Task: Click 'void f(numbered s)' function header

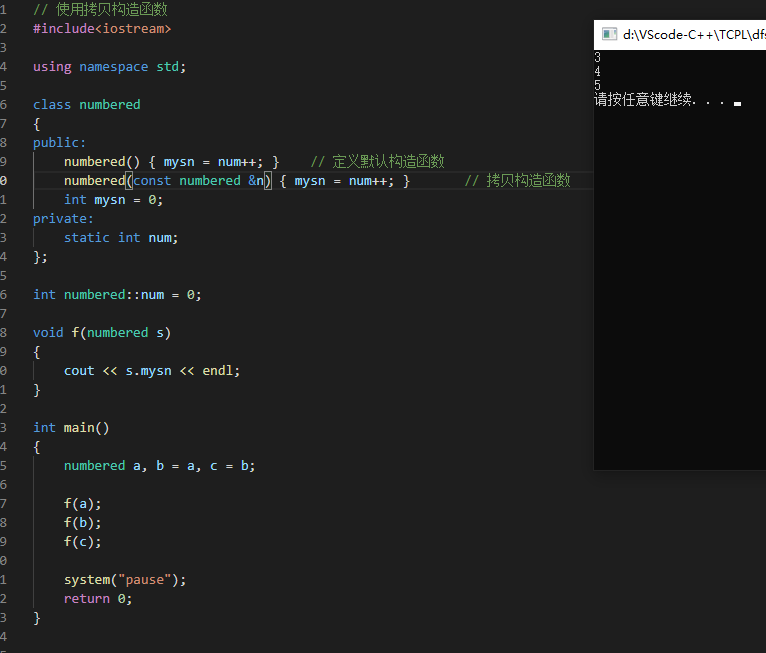Action: [x=102, y=333]
